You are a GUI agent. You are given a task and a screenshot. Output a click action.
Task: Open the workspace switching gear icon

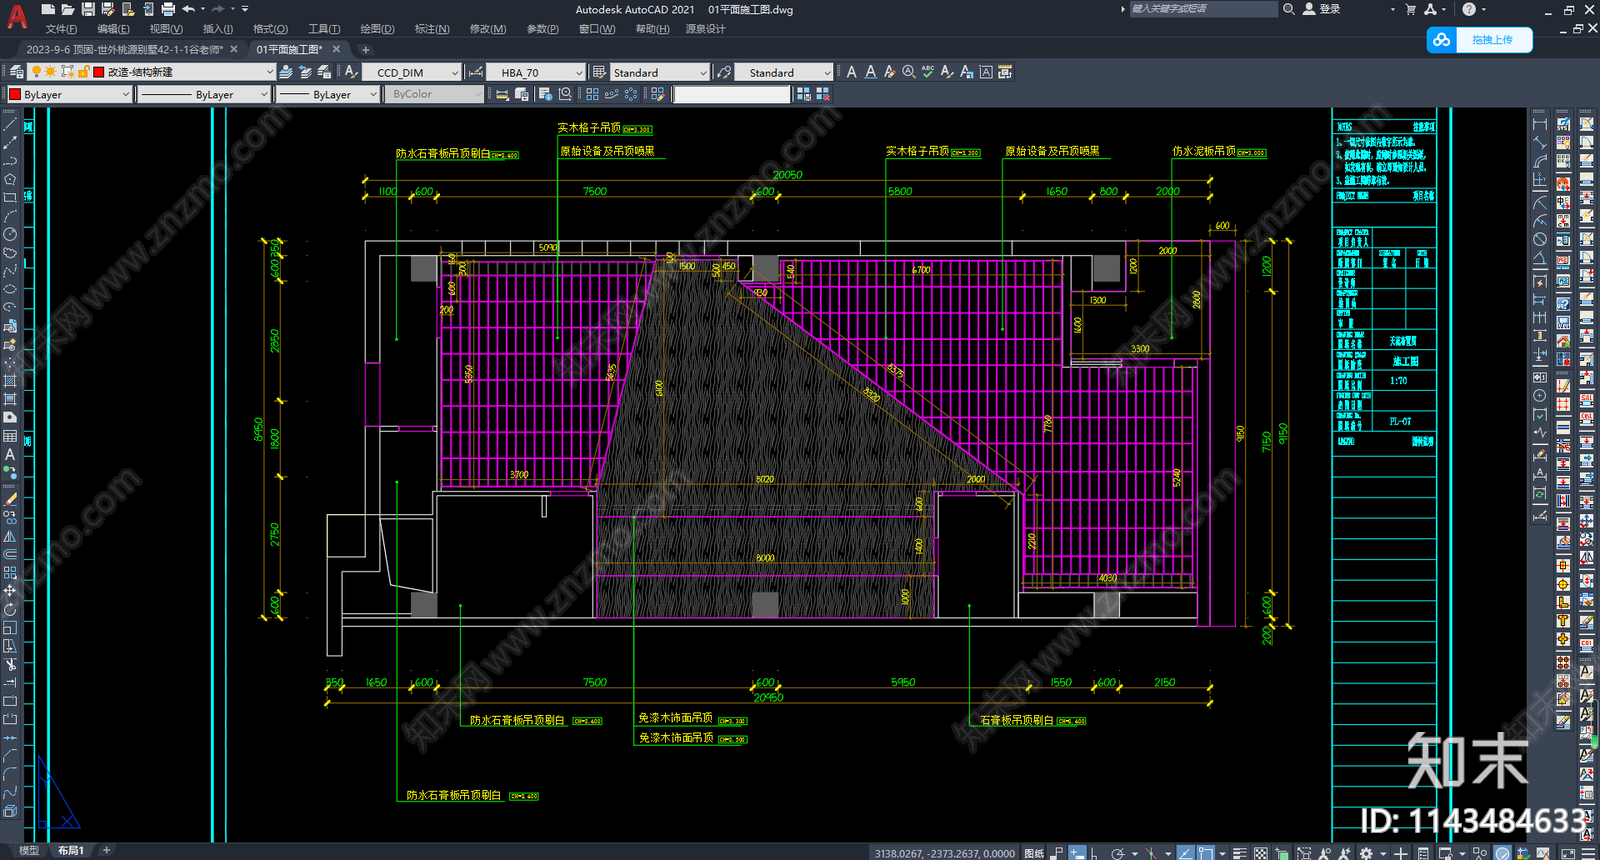[x=1366, y=853]
